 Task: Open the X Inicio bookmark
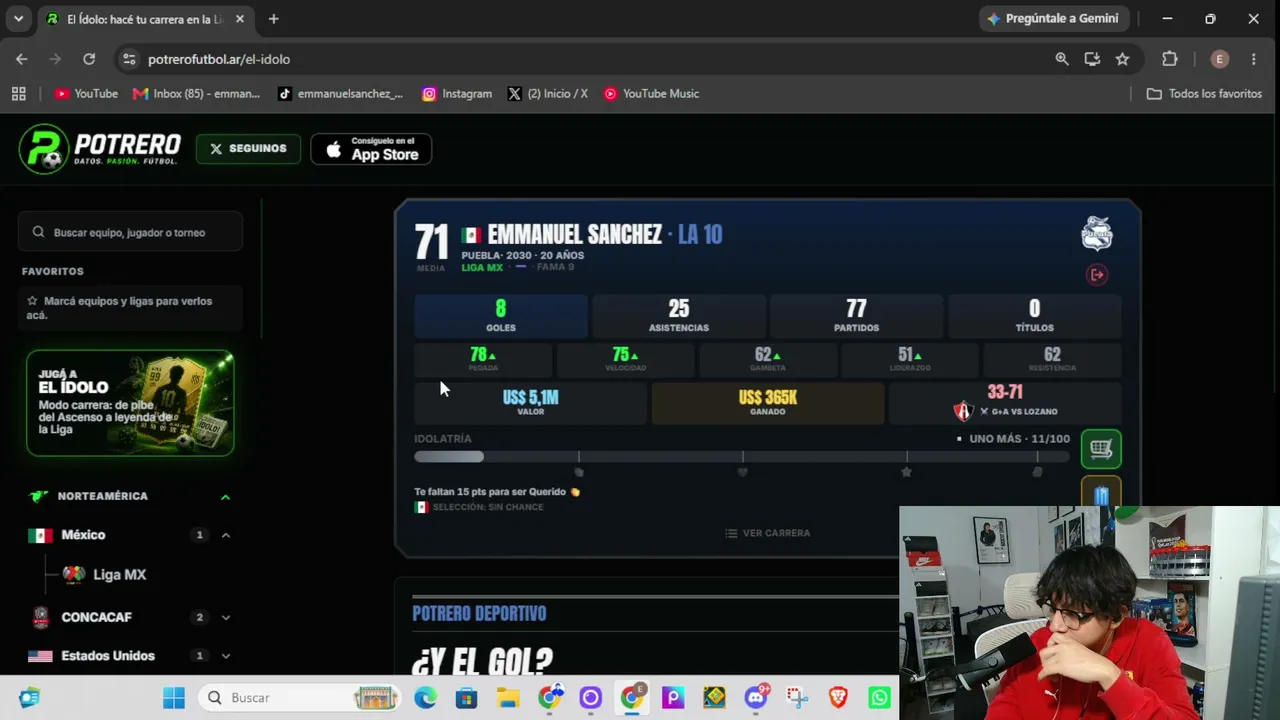[x=547, y=93]
